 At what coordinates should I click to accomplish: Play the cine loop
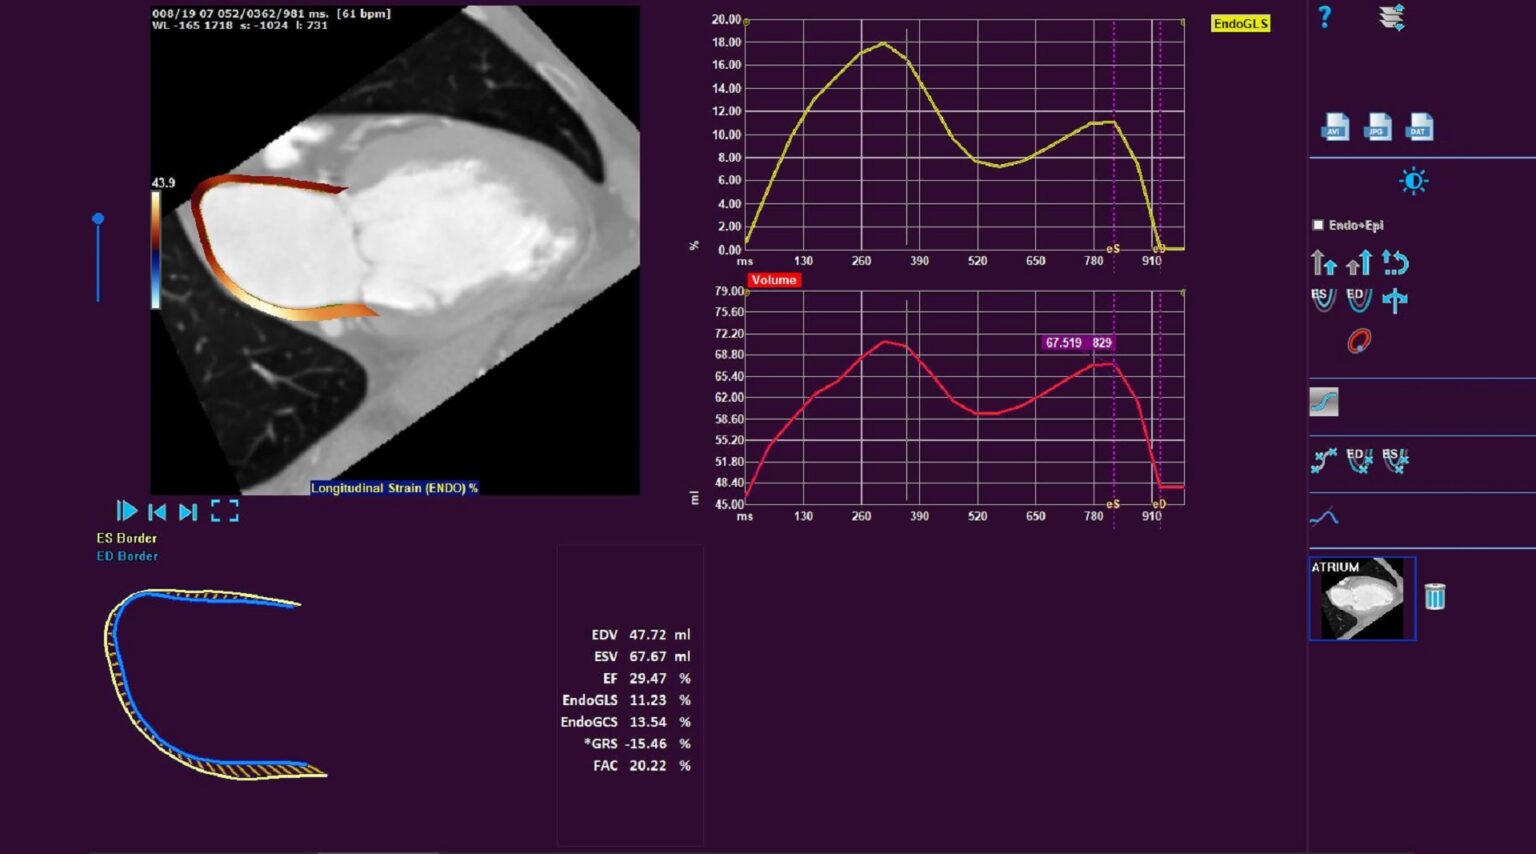127,512
